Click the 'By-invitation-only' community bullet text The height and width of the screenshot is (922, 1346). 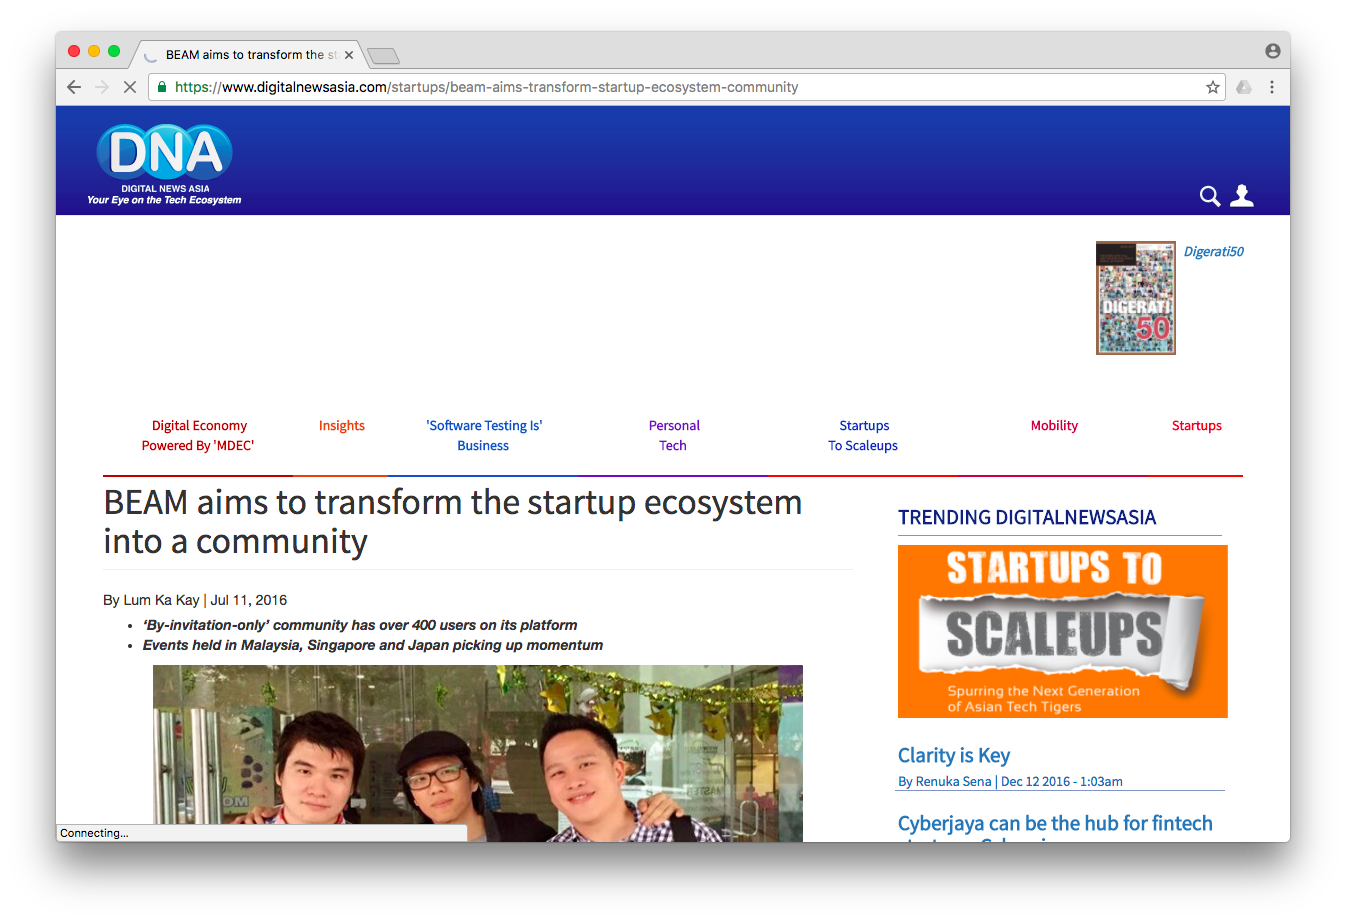point(360,625)
